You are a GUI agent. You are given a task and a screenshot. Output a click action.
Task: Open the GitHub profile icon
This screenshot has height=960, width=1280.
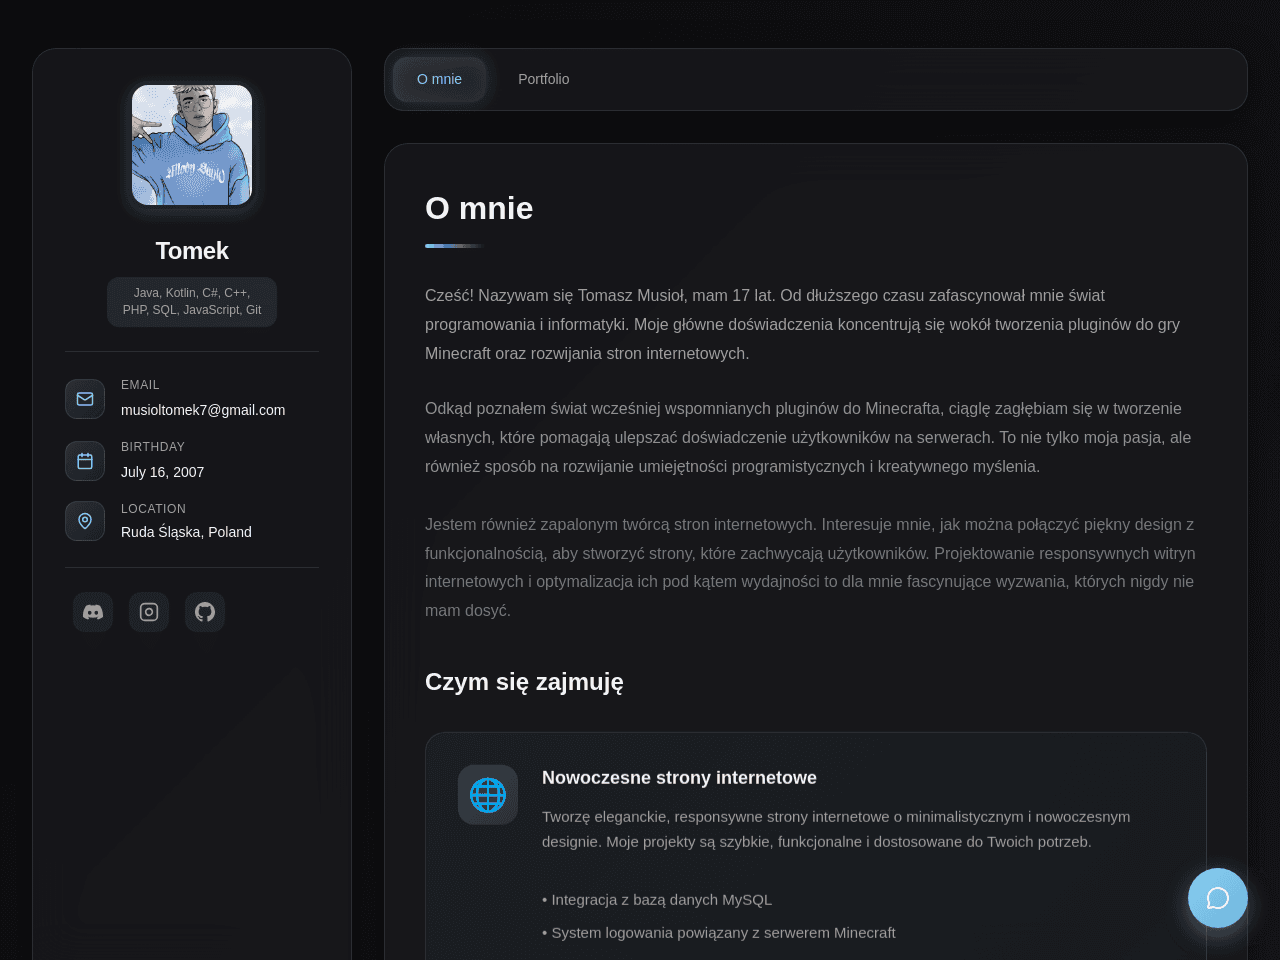pyautogui.click(x=205, y=612)
